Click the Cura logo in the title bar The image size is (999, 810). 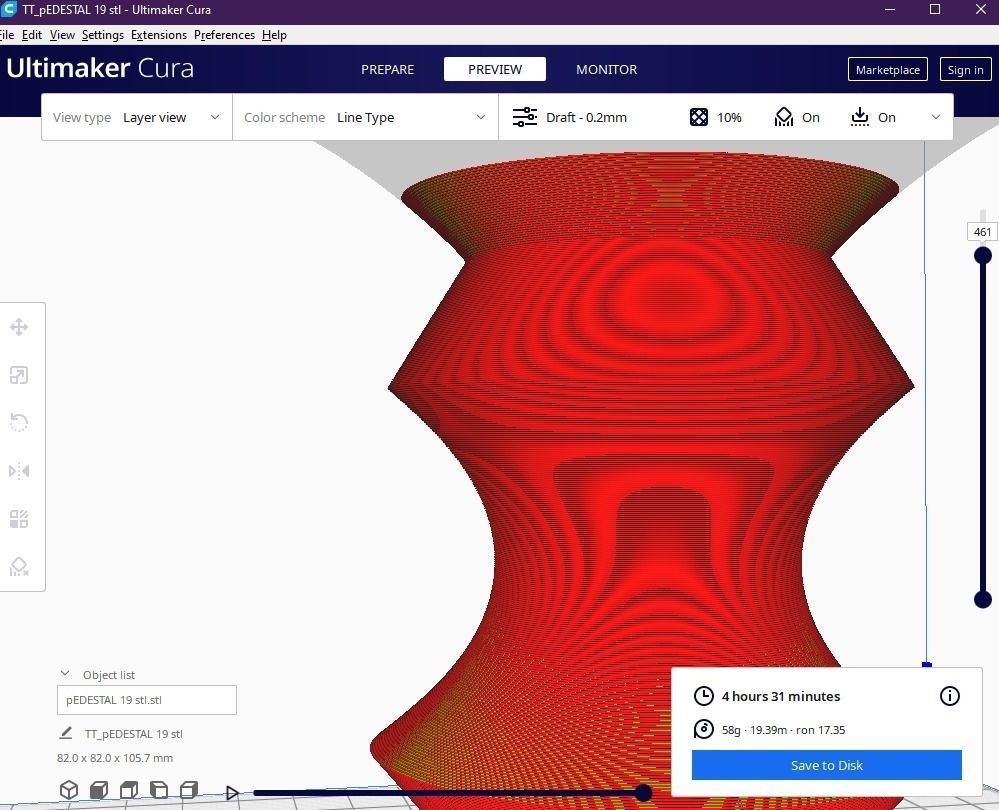[x=8, y=9]
